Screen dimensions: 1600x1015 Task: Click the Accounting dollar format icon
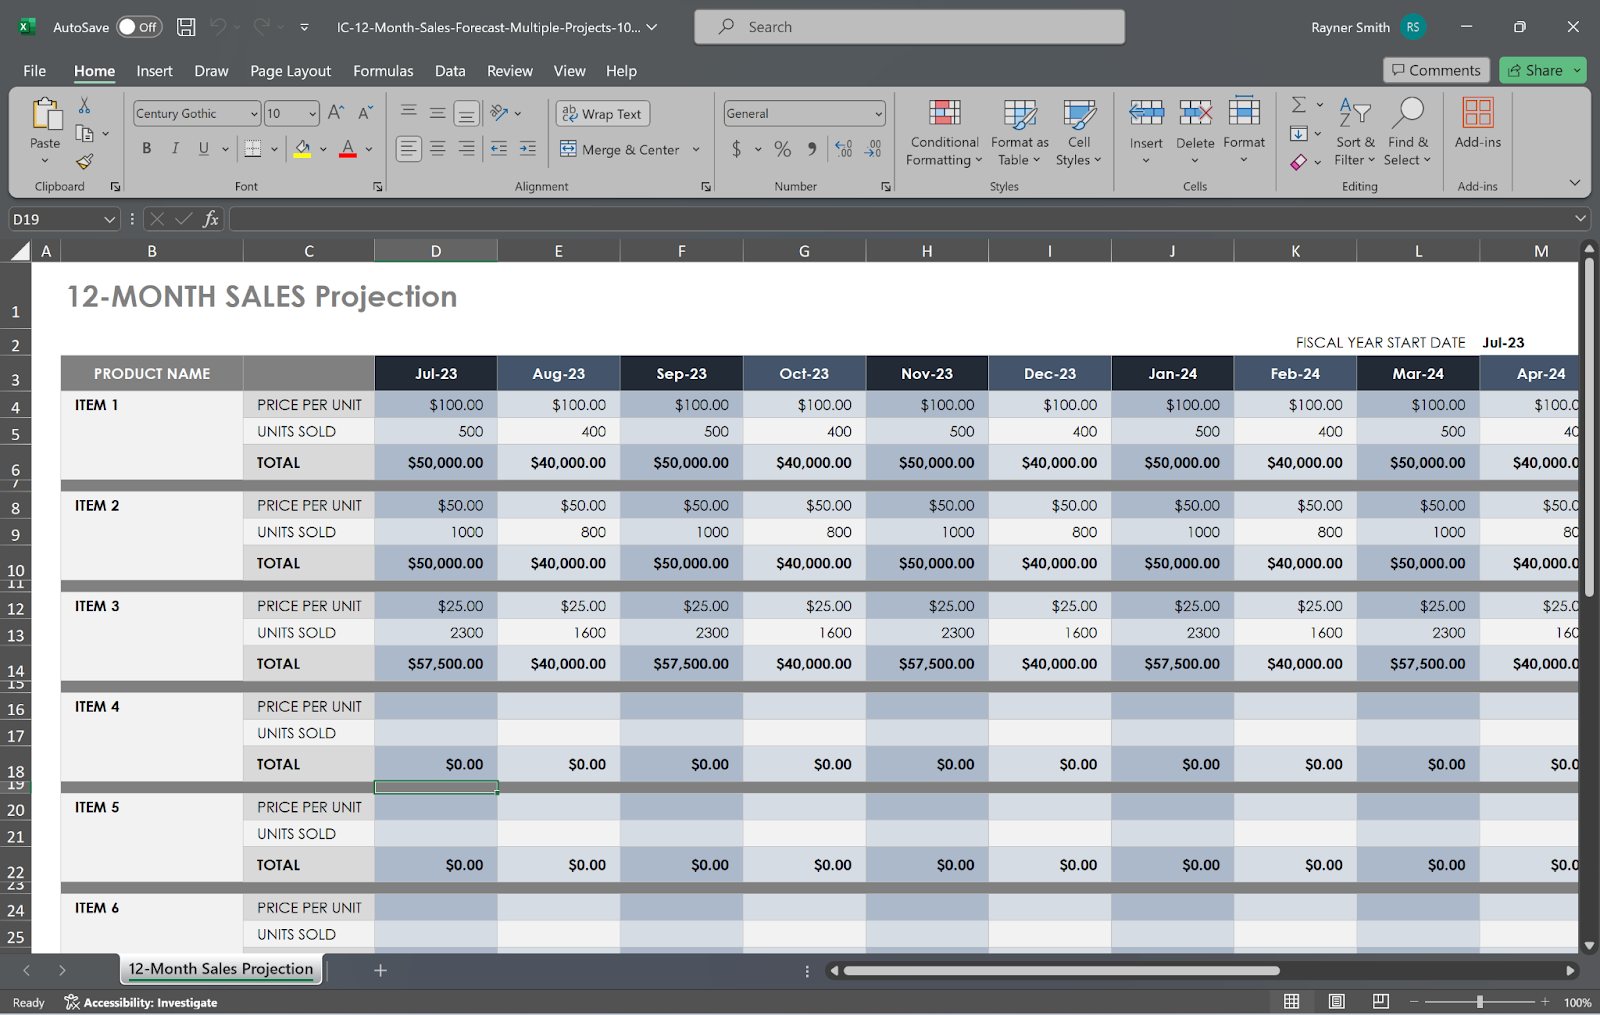coord(737,149)
